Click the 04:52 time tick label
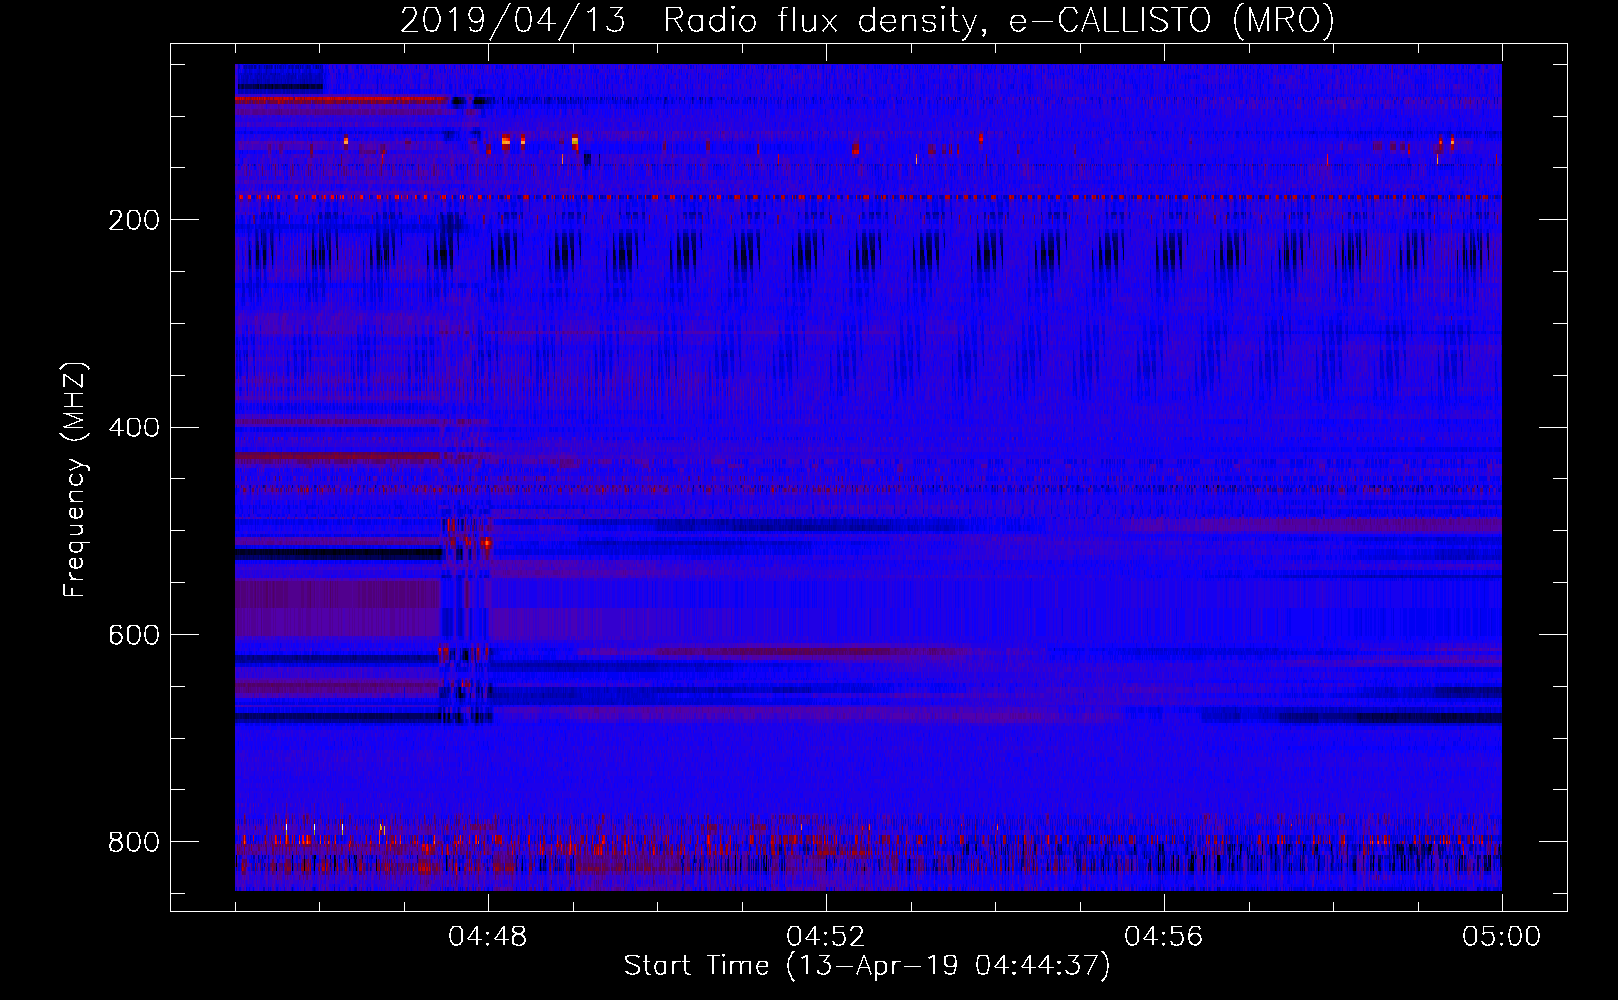 pos(826,937)
